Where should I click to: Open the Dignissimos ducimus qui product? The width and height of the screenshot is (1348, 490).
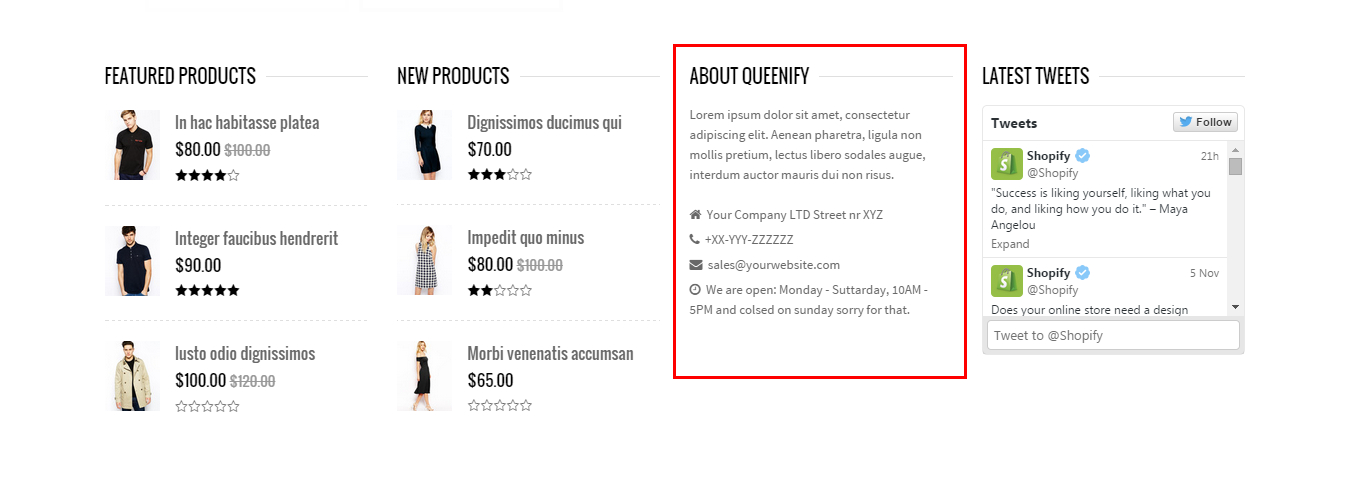[544, 123]
